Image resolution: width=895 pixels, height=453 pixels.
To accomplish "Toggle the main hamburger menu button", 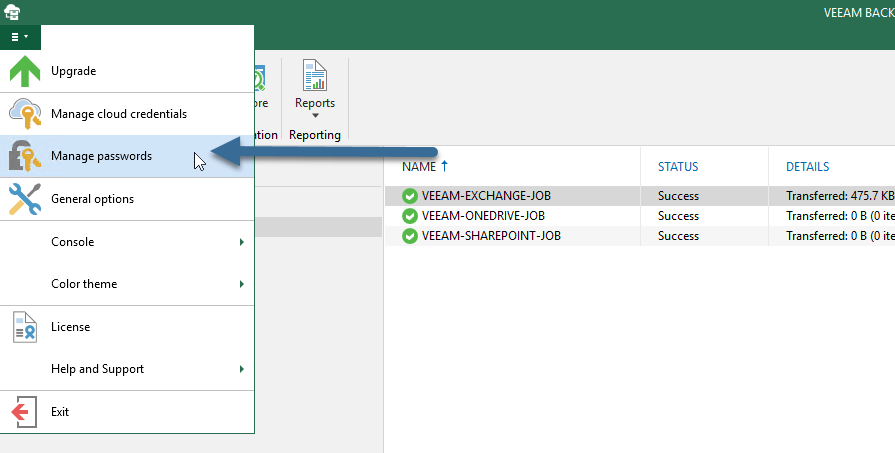I will (20, 37).
